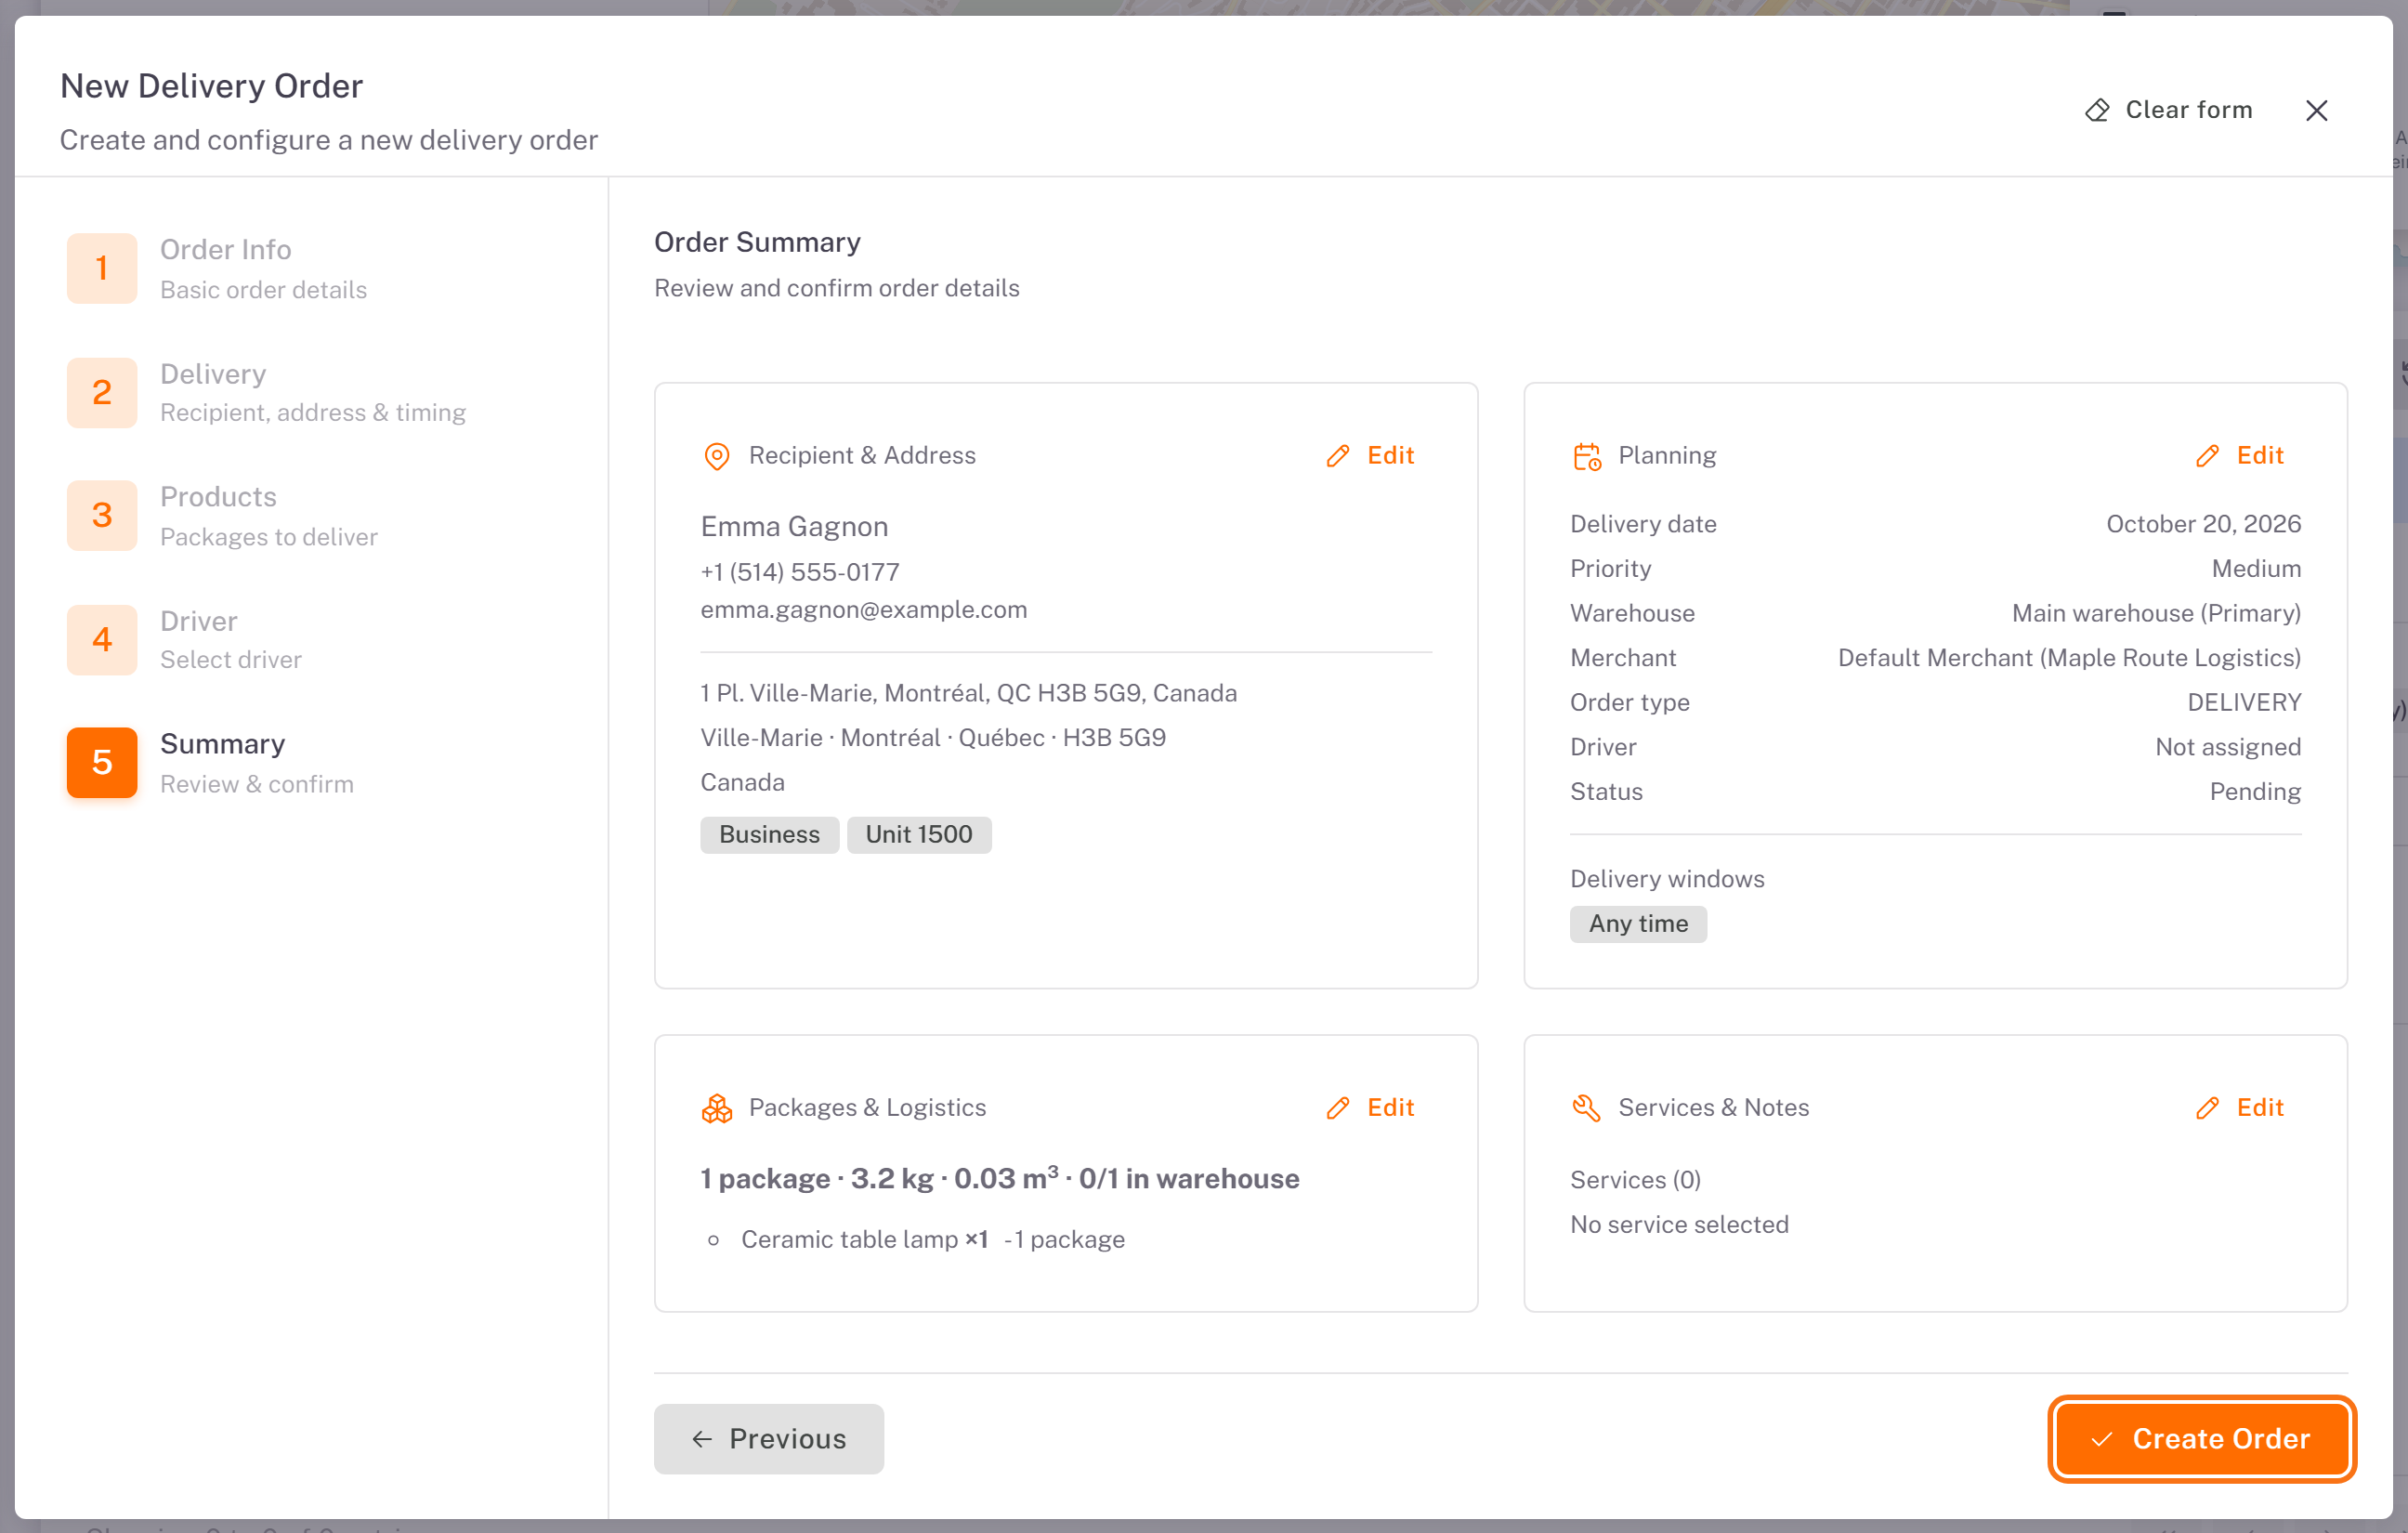The image size is (2408, 1533).
Task: Click the location pin icon in Recipient & Address
Action: pos(717,456)
